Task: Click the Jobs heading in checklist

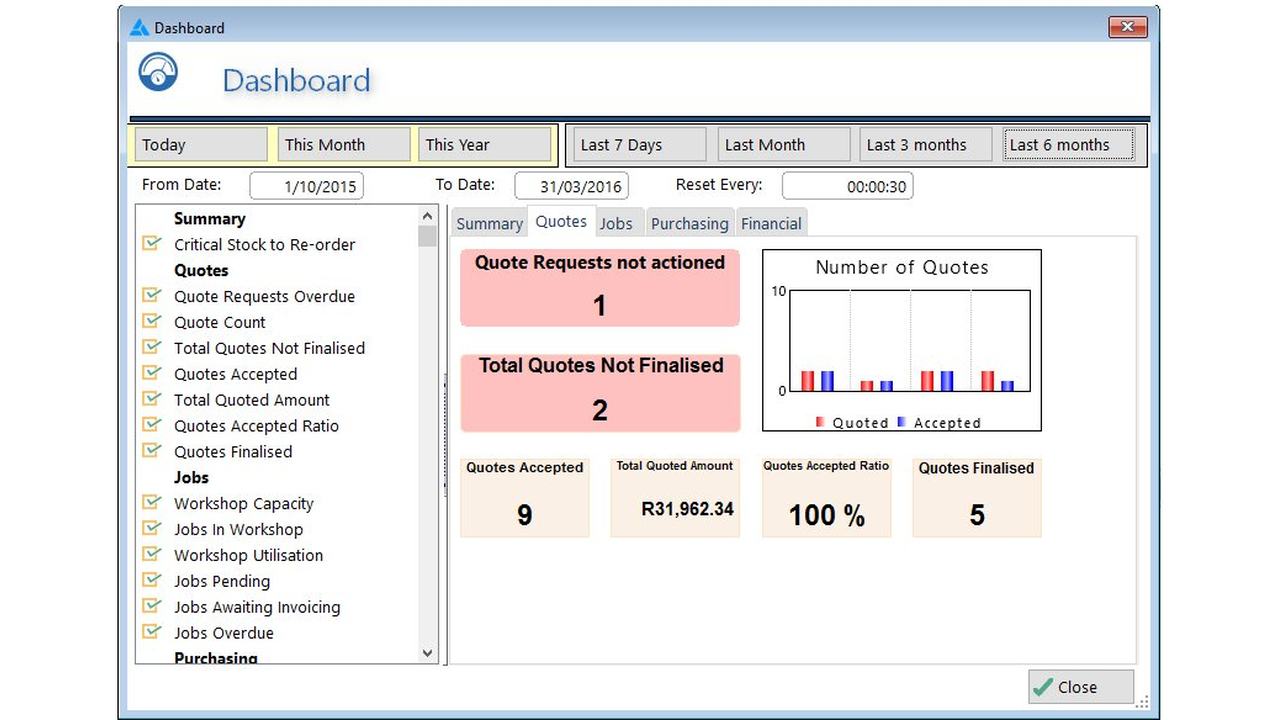Action: (x=191, y=477)
